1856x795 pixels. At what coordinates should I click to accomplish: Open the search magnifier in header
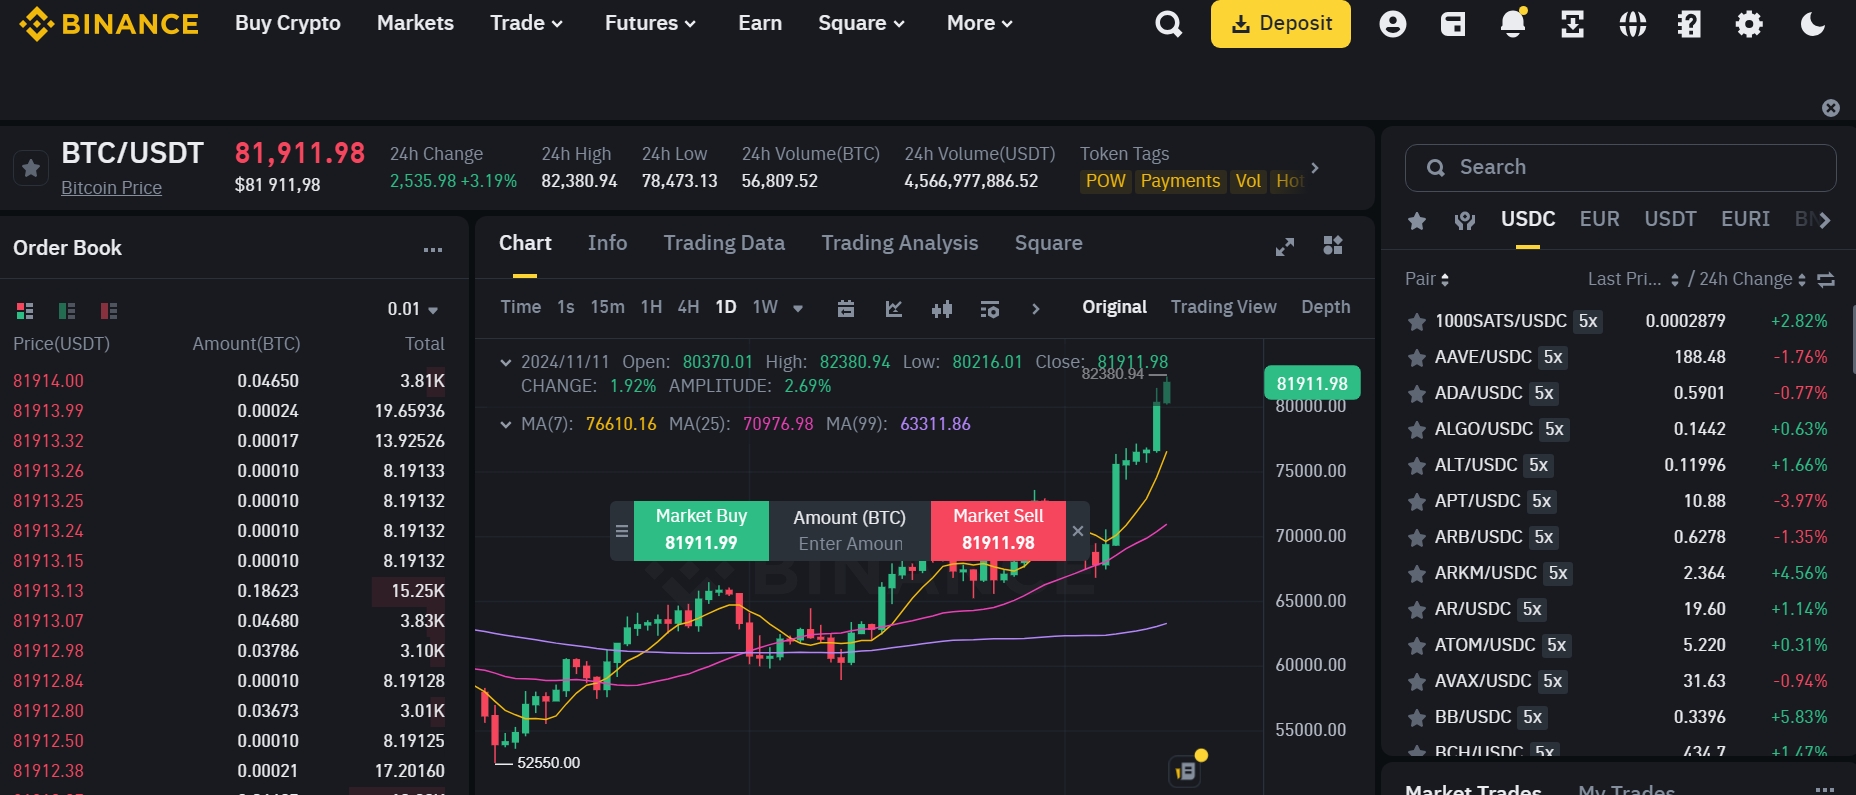click(x=1168, y=24)
